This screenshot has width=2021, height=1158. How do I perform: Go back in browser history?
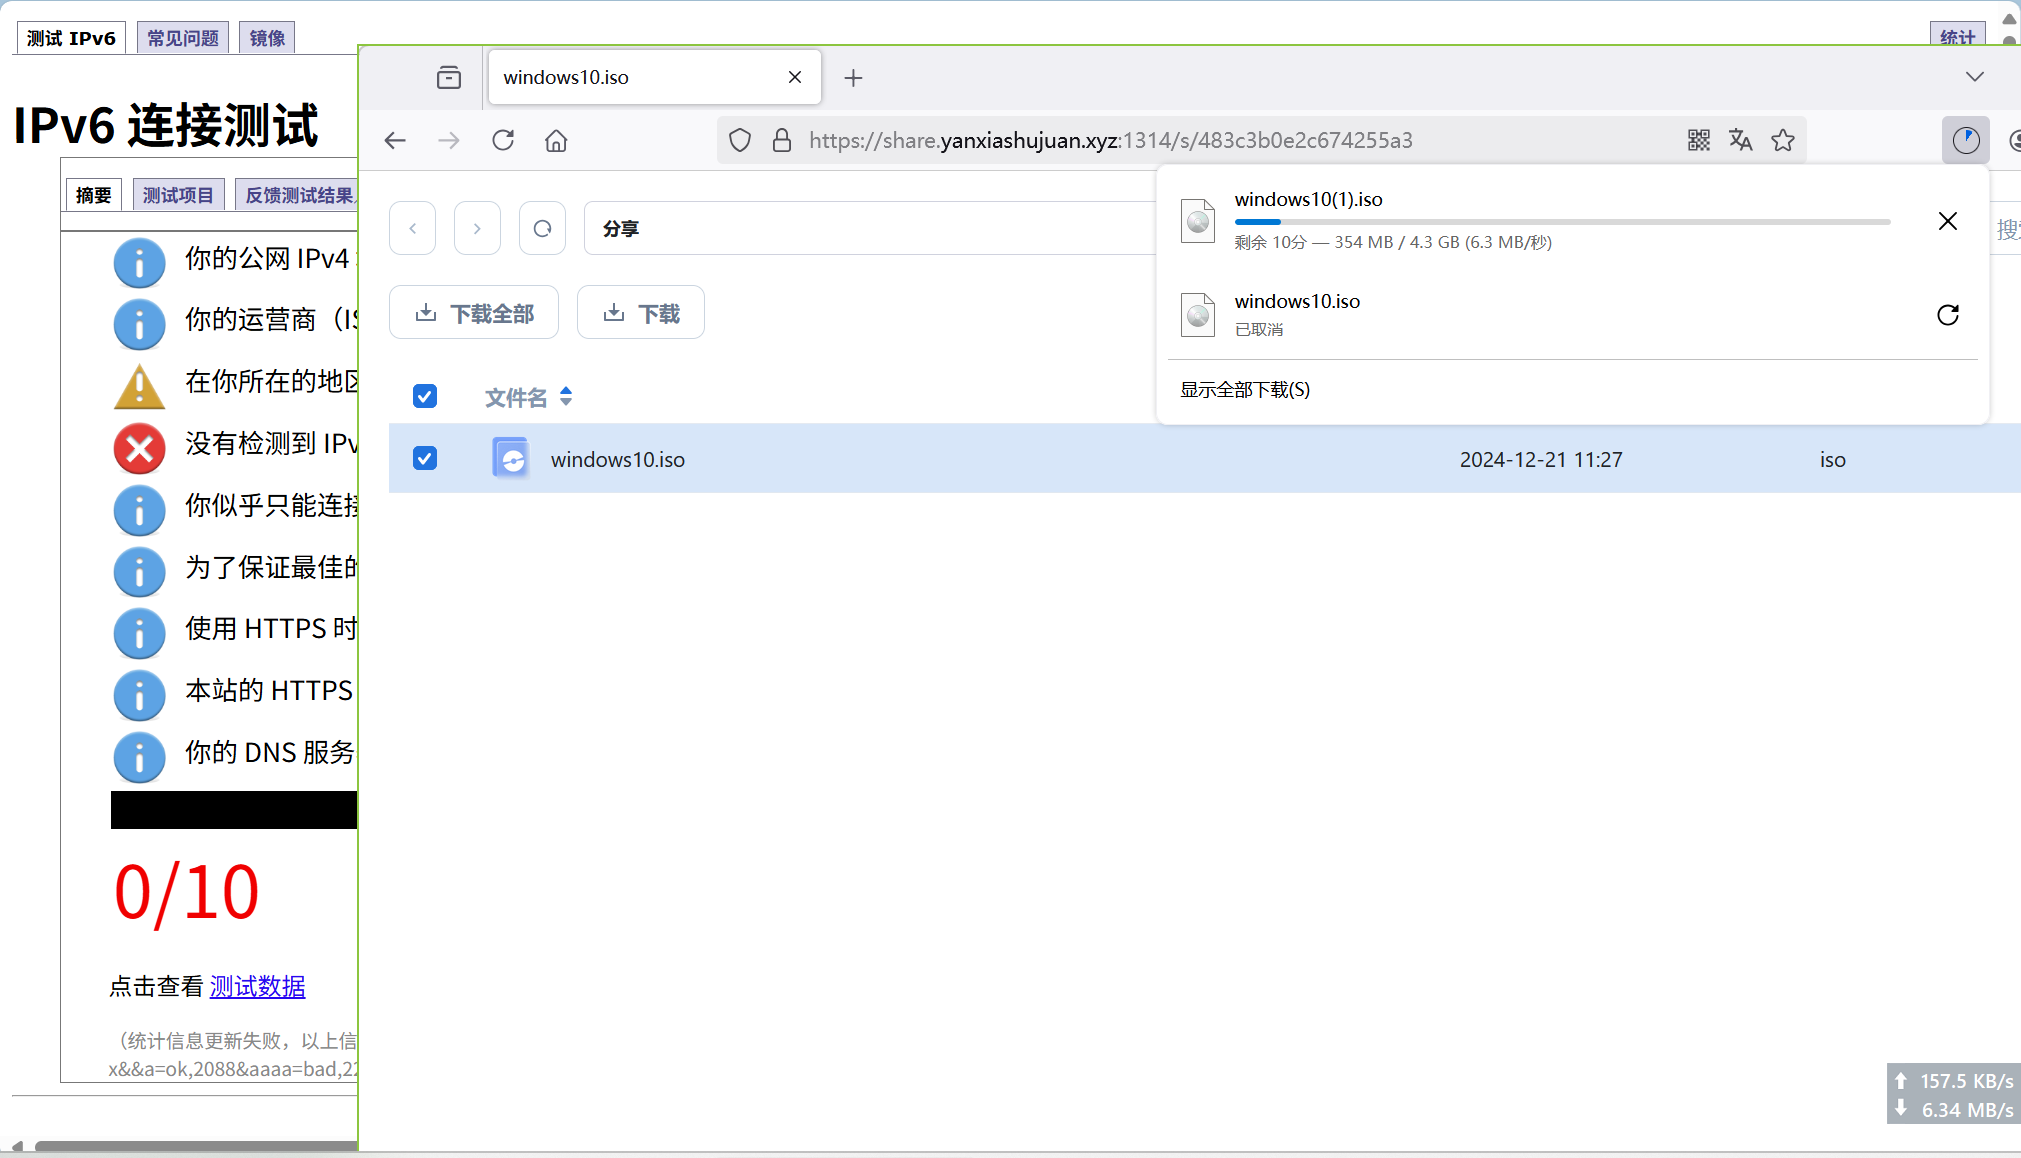point(396,140)
